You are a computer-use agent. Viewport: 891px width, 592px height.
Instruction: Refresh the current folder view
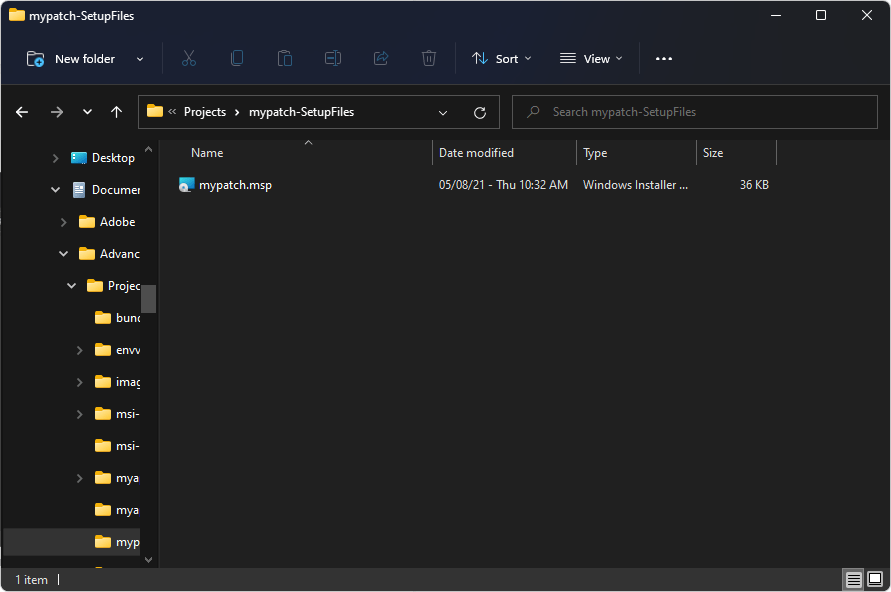point(480,112)
